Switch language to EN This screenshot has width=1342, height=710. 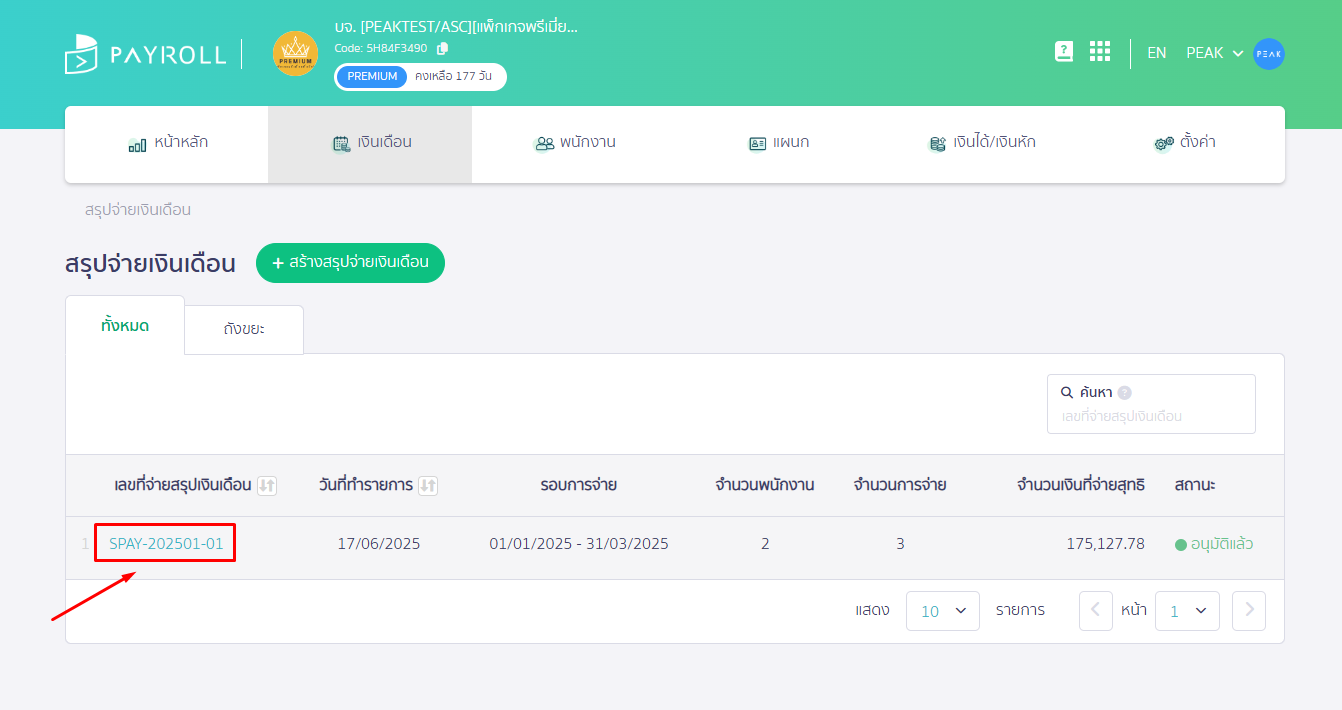1157,53
